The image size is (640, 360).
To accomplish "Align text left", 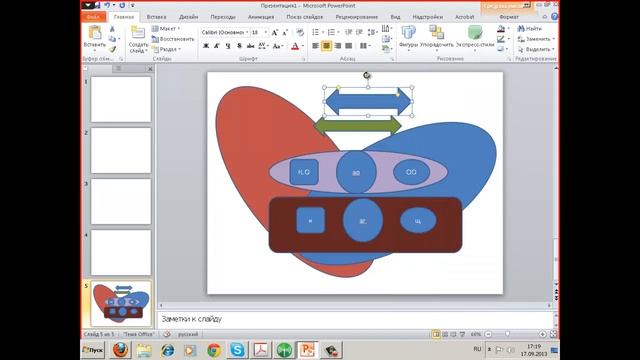I will tap(316, 46).
